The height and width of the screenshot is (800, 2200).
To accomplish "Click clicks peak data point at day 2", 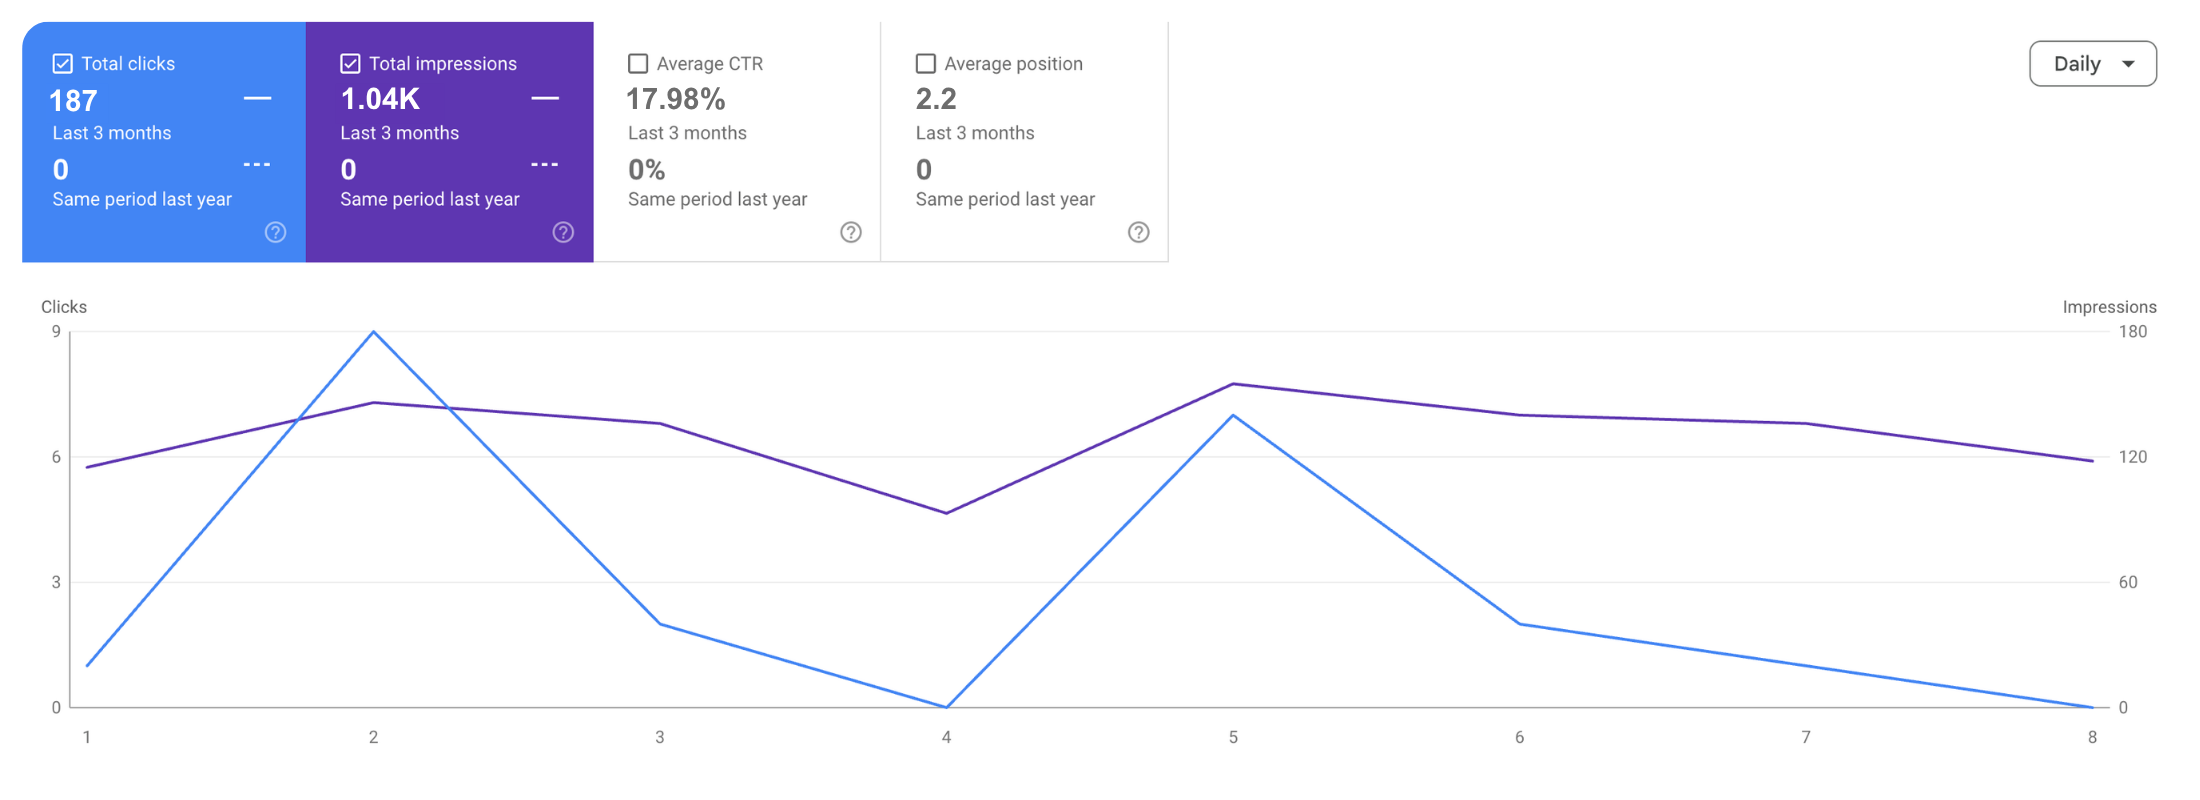I will 374,332.
